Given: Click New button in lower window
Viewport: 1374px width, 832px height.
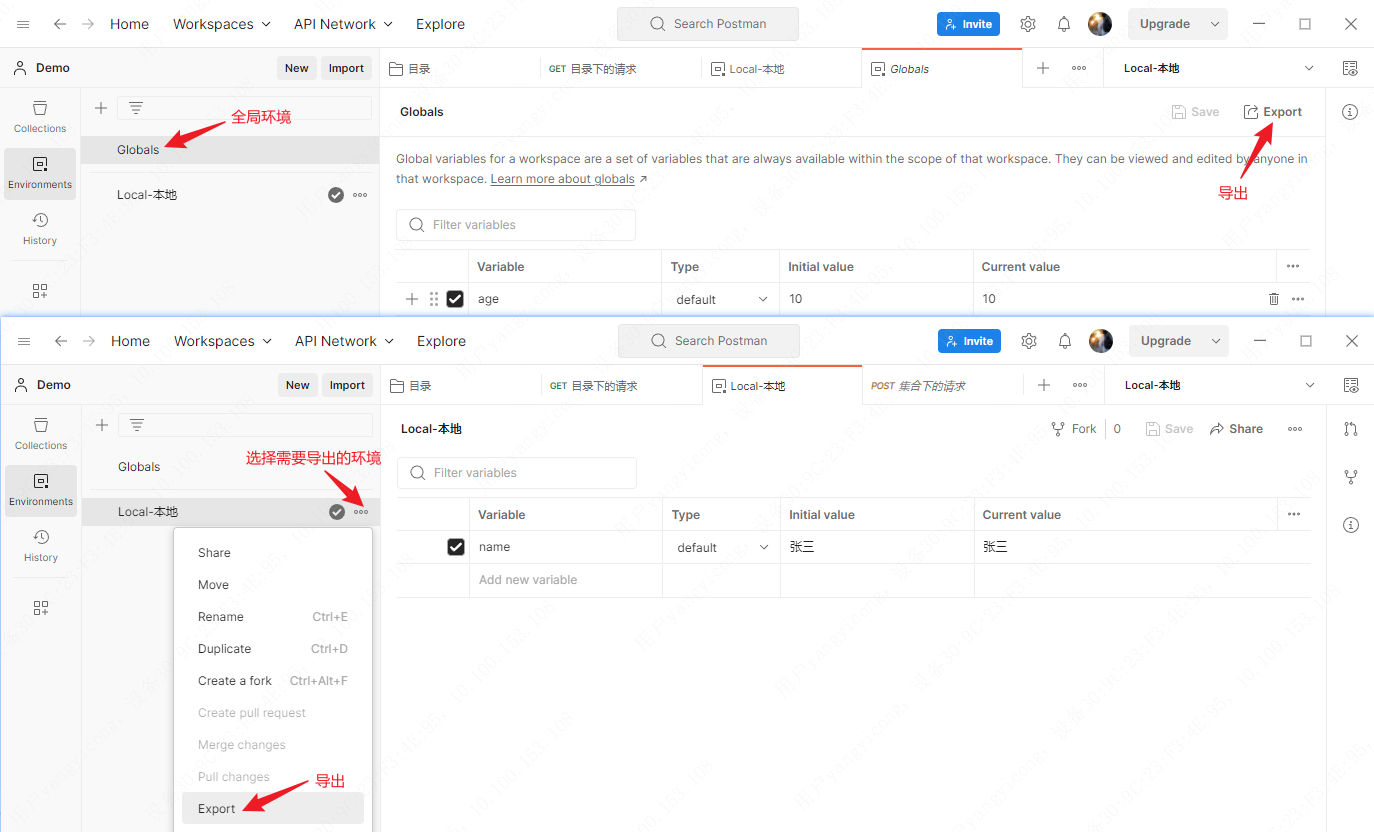Looking at the screenshot, I should [x=298, y=385].
